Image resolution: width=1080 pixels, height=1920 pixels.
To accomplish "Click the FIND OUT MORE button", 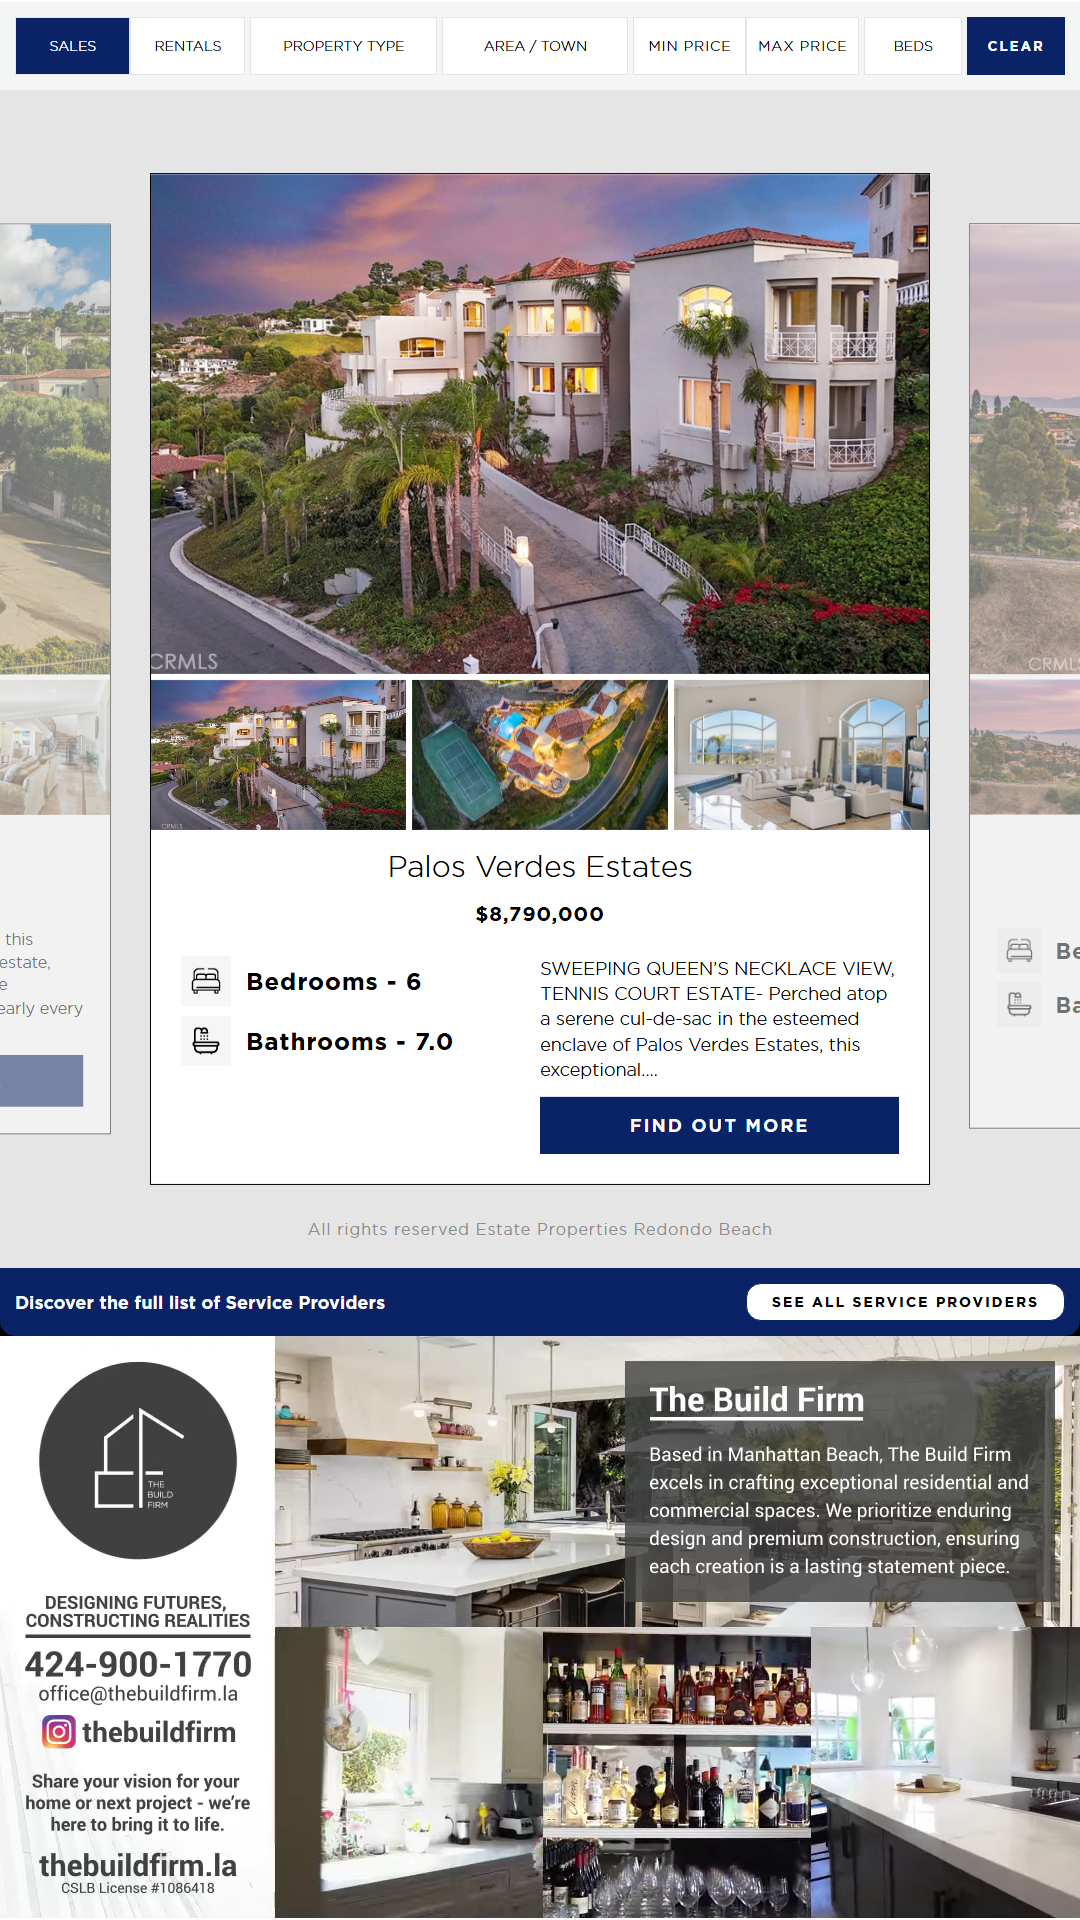I will point(719,1125).
